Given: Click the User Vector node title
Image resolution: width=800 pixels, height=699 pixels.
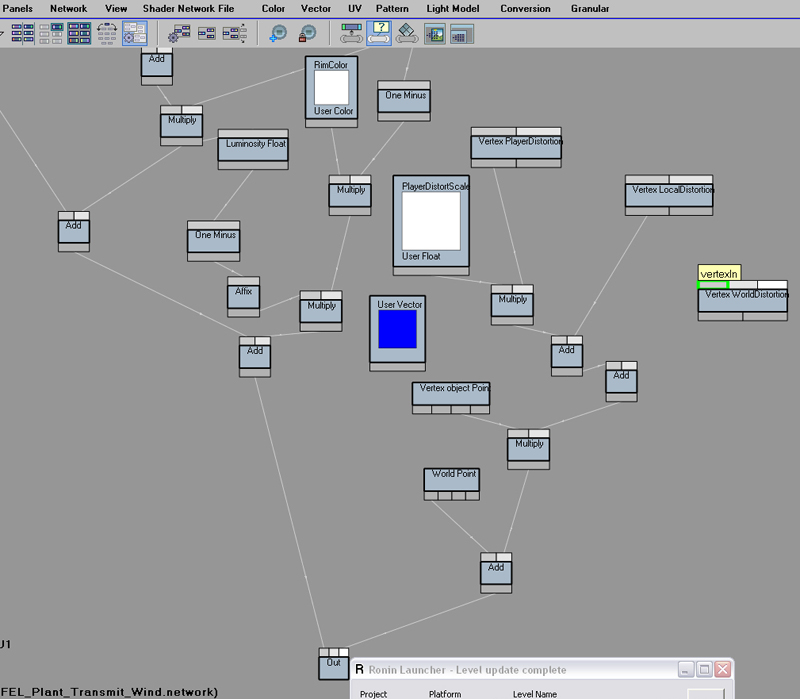Looking at the screenshot, I should pyautogui.click(x=399, y=305).
